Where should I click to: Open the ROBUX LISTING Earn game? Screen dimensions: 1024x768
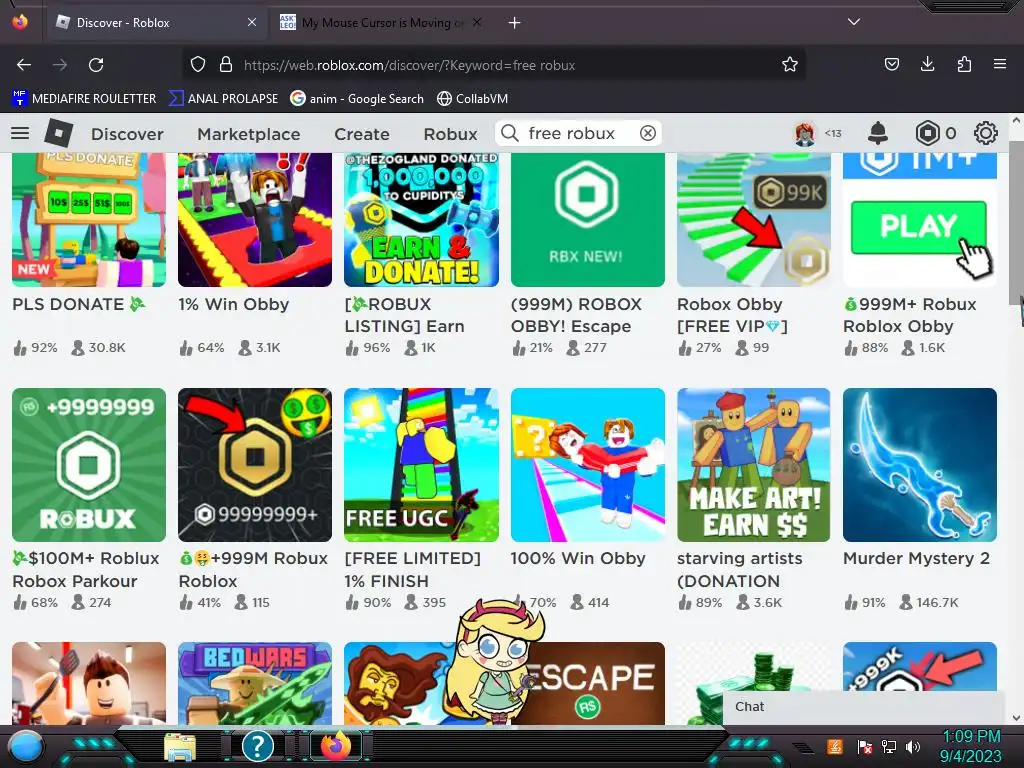pos(421,219)
